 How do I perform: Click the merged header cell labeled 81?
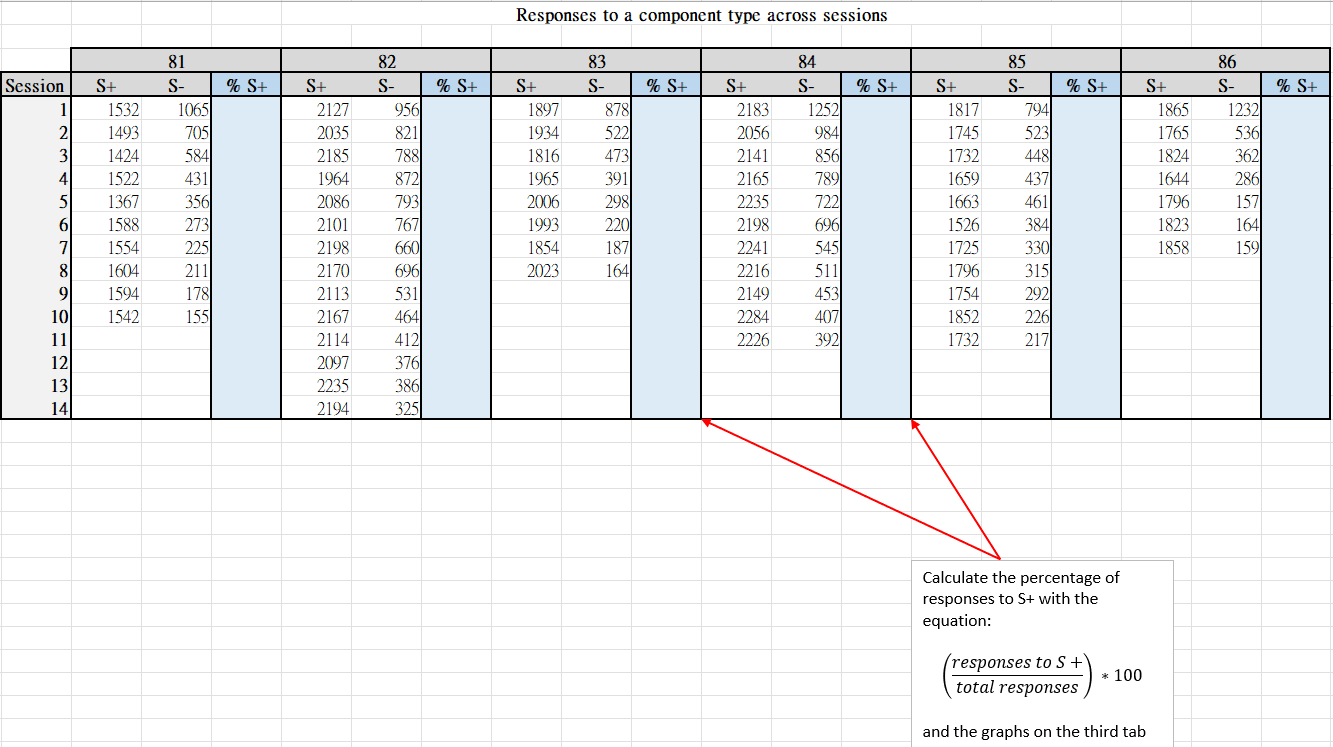pyautogui.click(x=175, y=61)
